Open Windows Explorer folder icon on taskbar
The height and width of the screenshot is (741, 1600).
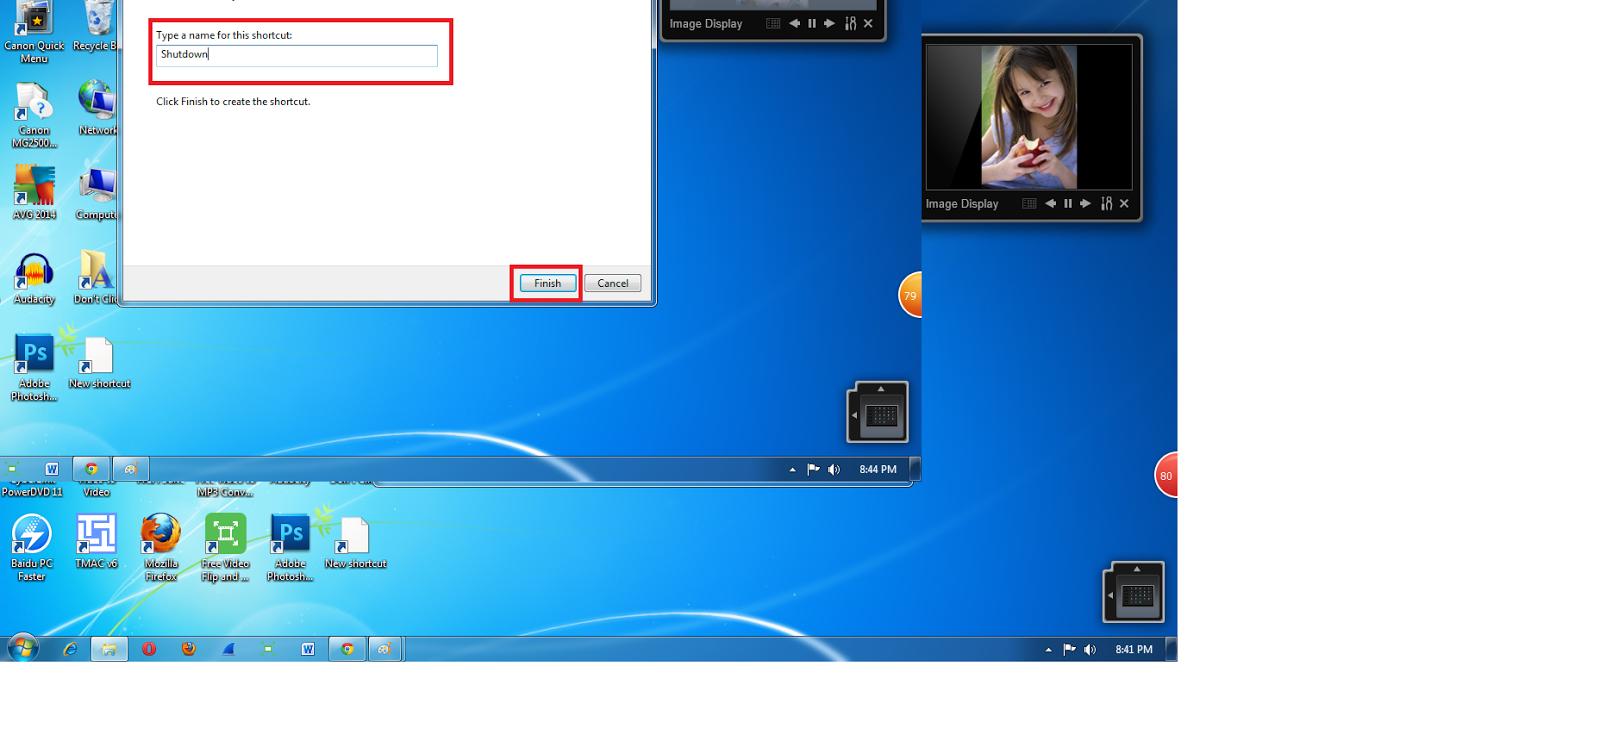point(109,649)
